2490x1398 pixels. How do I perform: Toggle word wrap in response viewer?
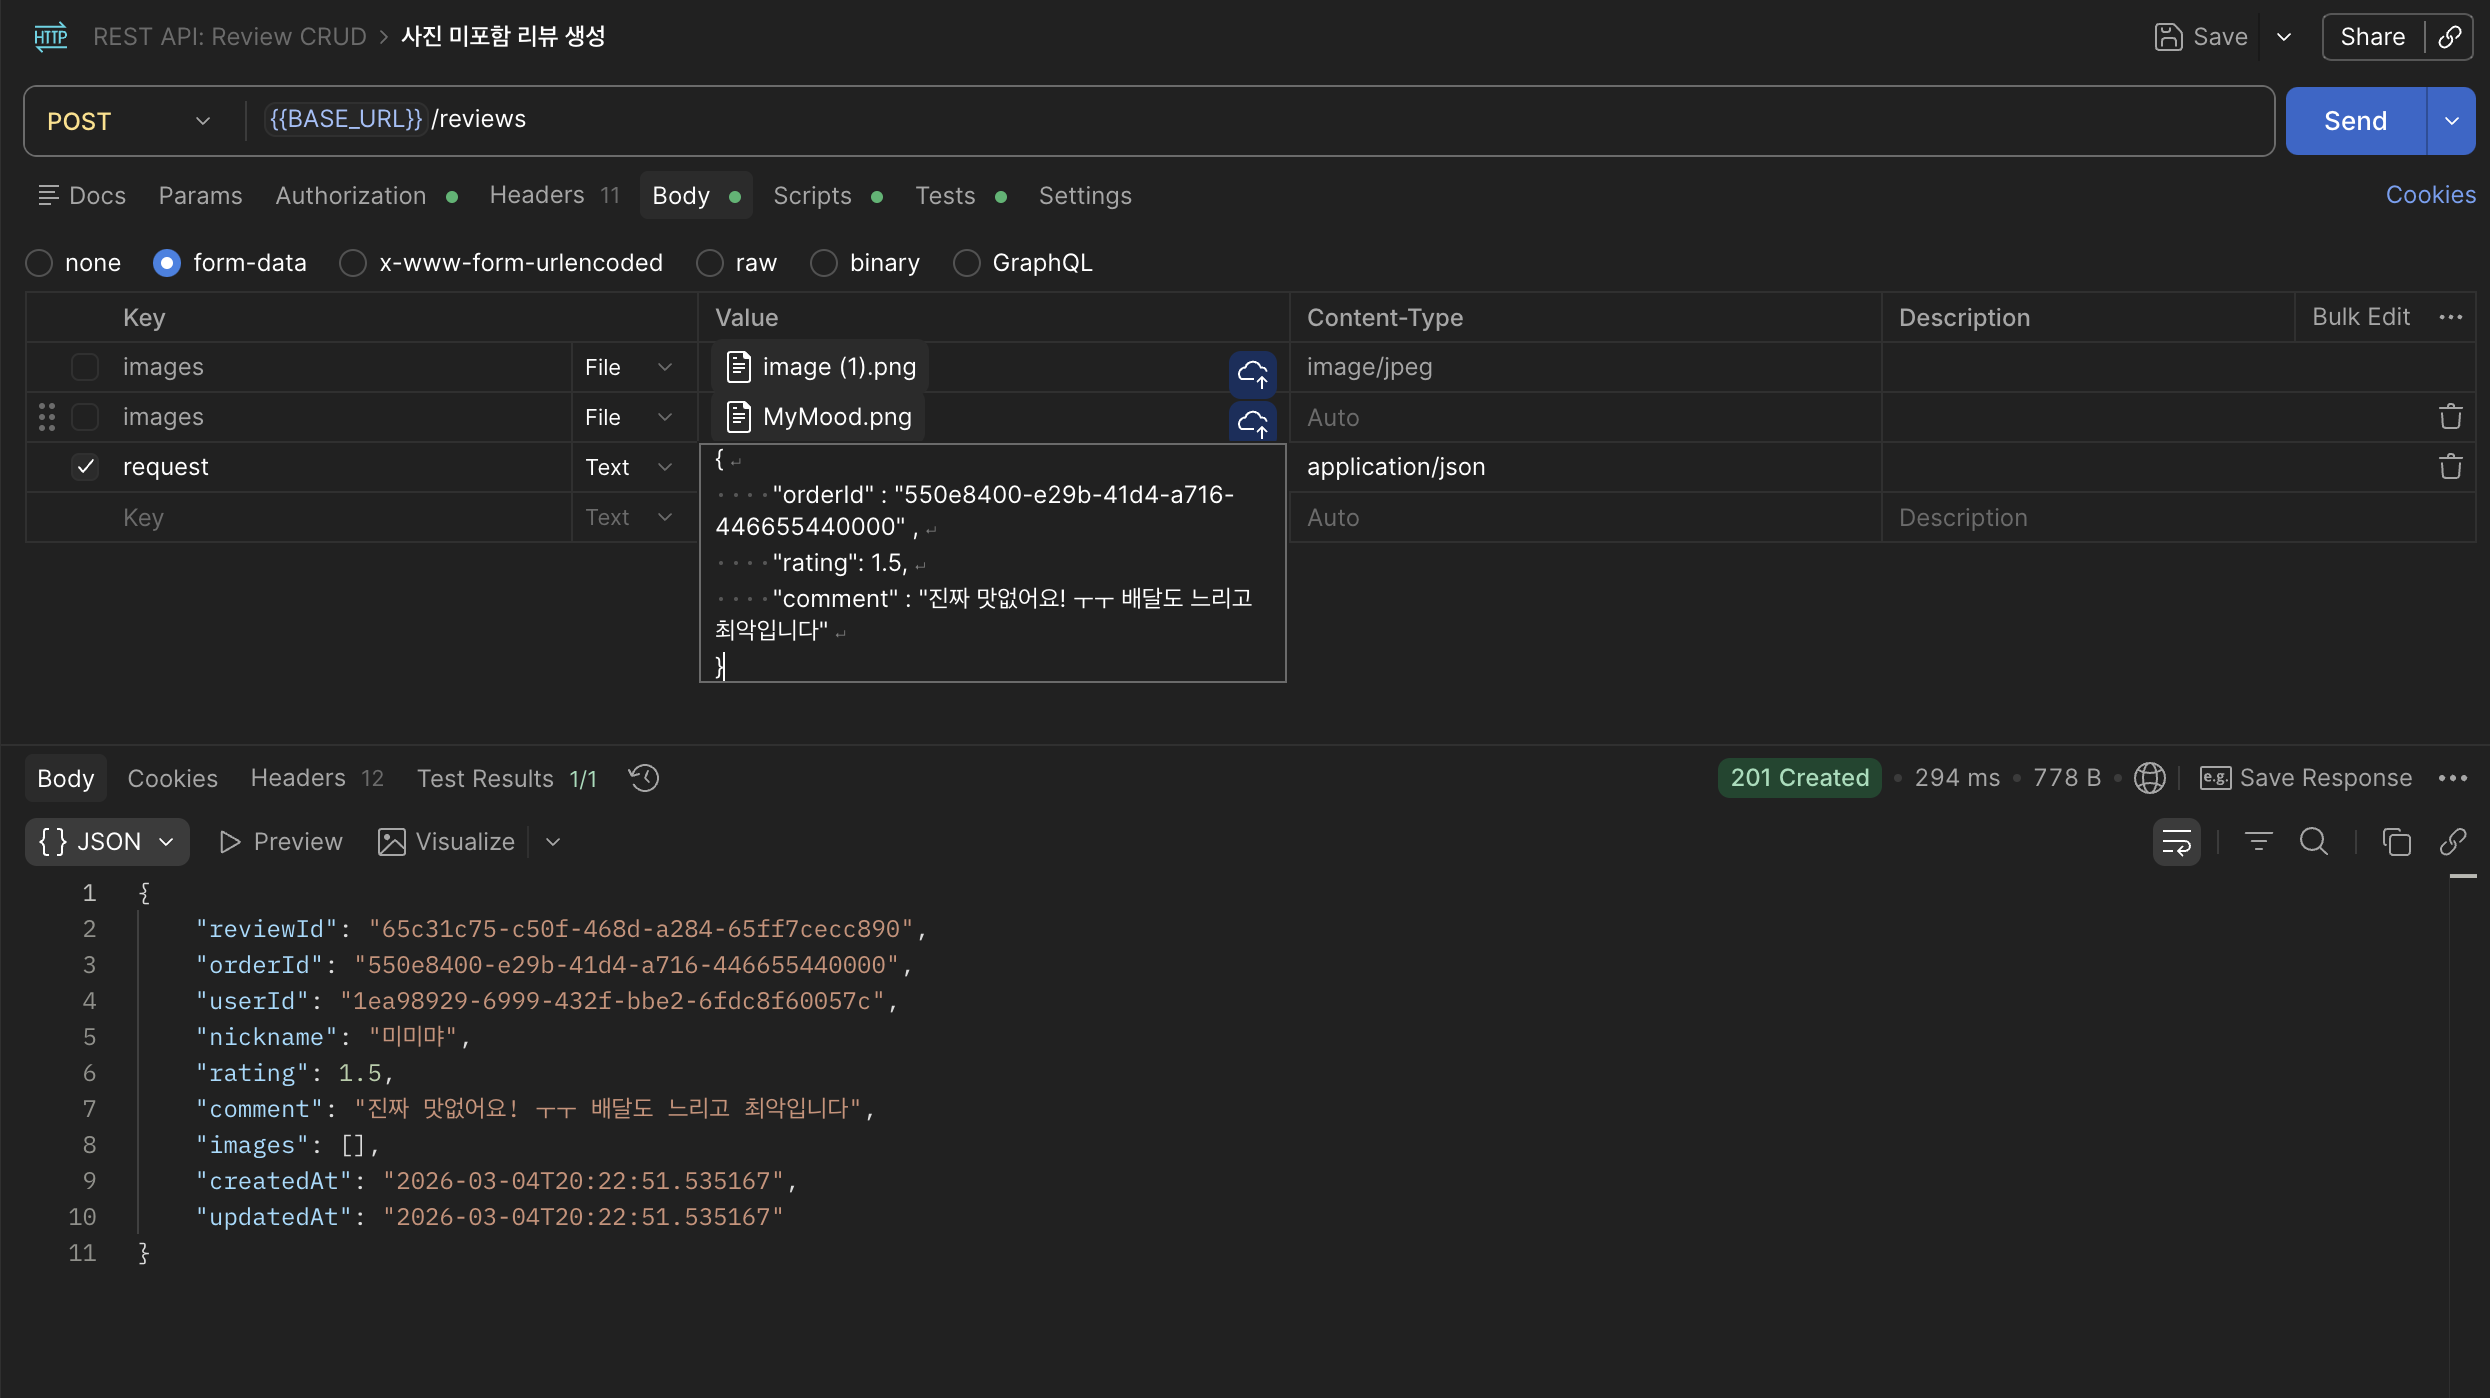click(x=2176, y=842)
